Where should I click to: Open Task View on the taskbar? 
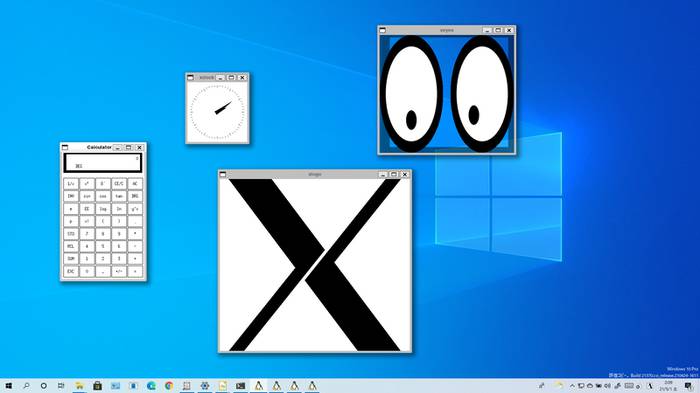click(61, 386)
